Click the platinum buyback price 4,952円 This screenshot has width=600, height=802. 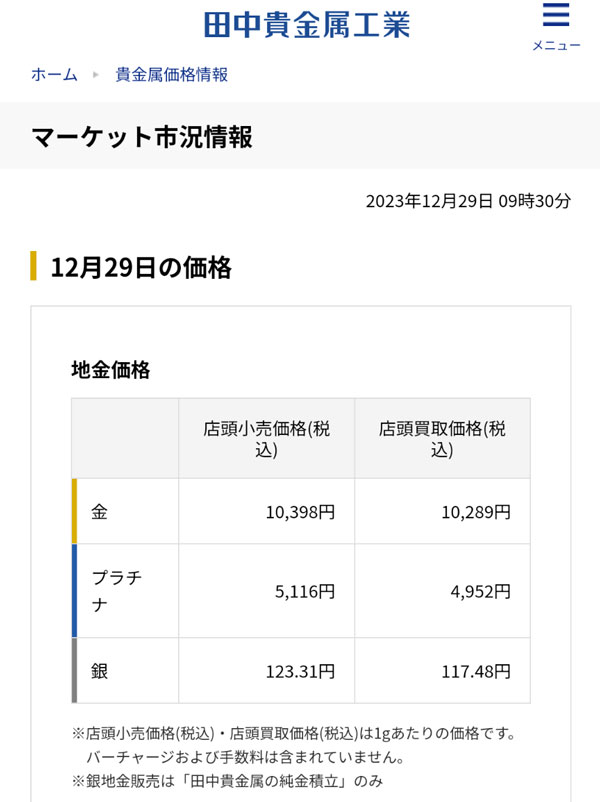click(480, 591)
